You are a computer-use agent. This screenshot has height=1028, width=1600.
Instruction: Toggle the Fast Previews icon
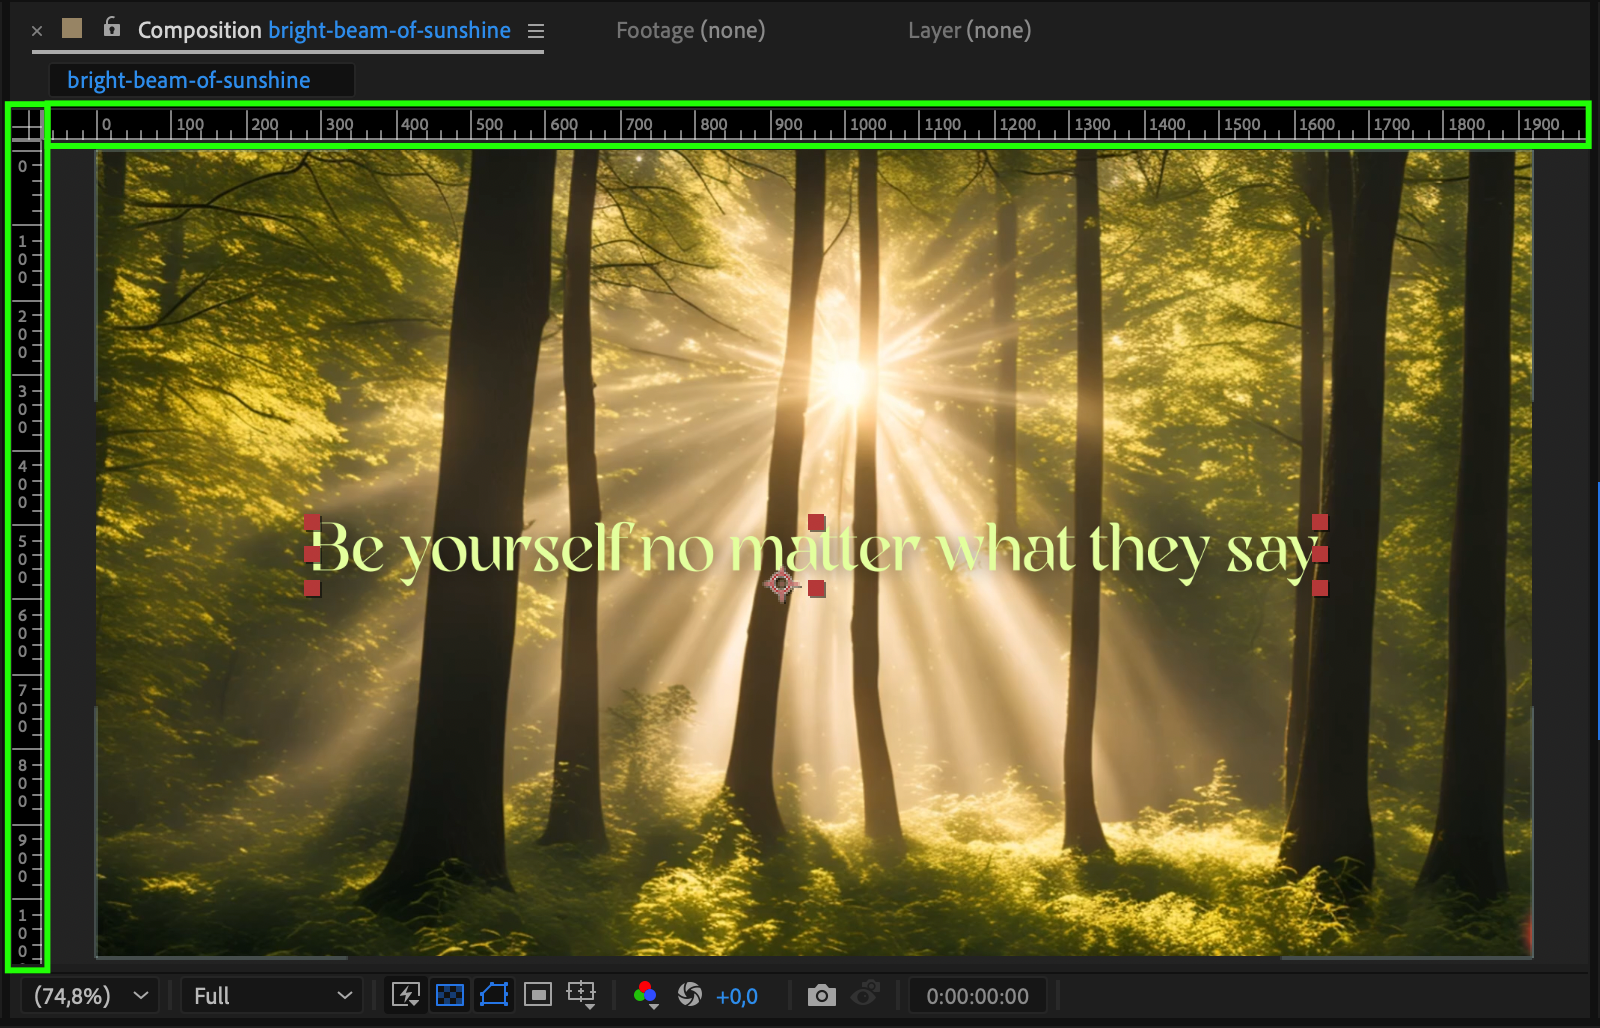point(406,995)
